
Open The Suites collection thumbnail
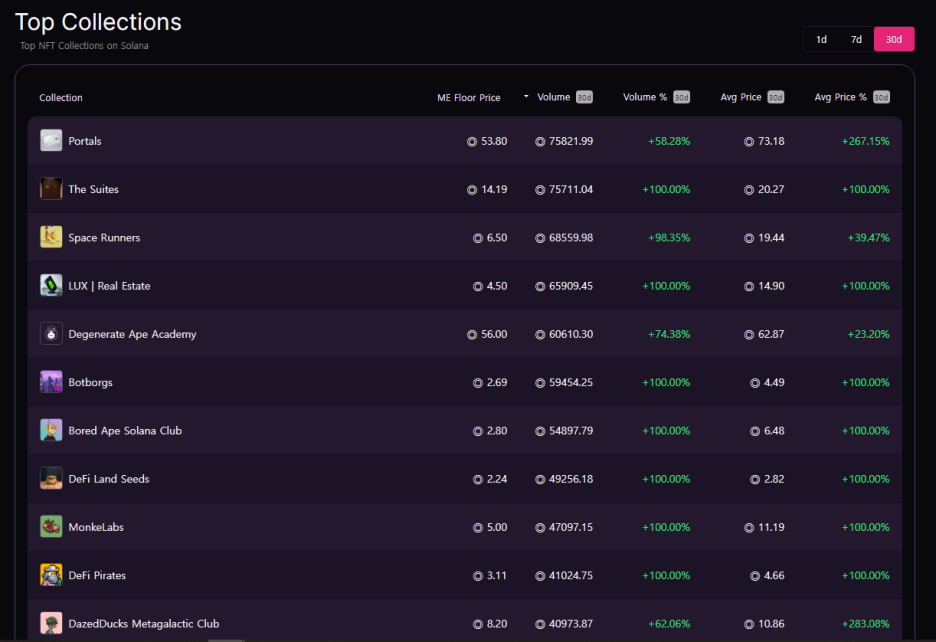pos(51,189)
